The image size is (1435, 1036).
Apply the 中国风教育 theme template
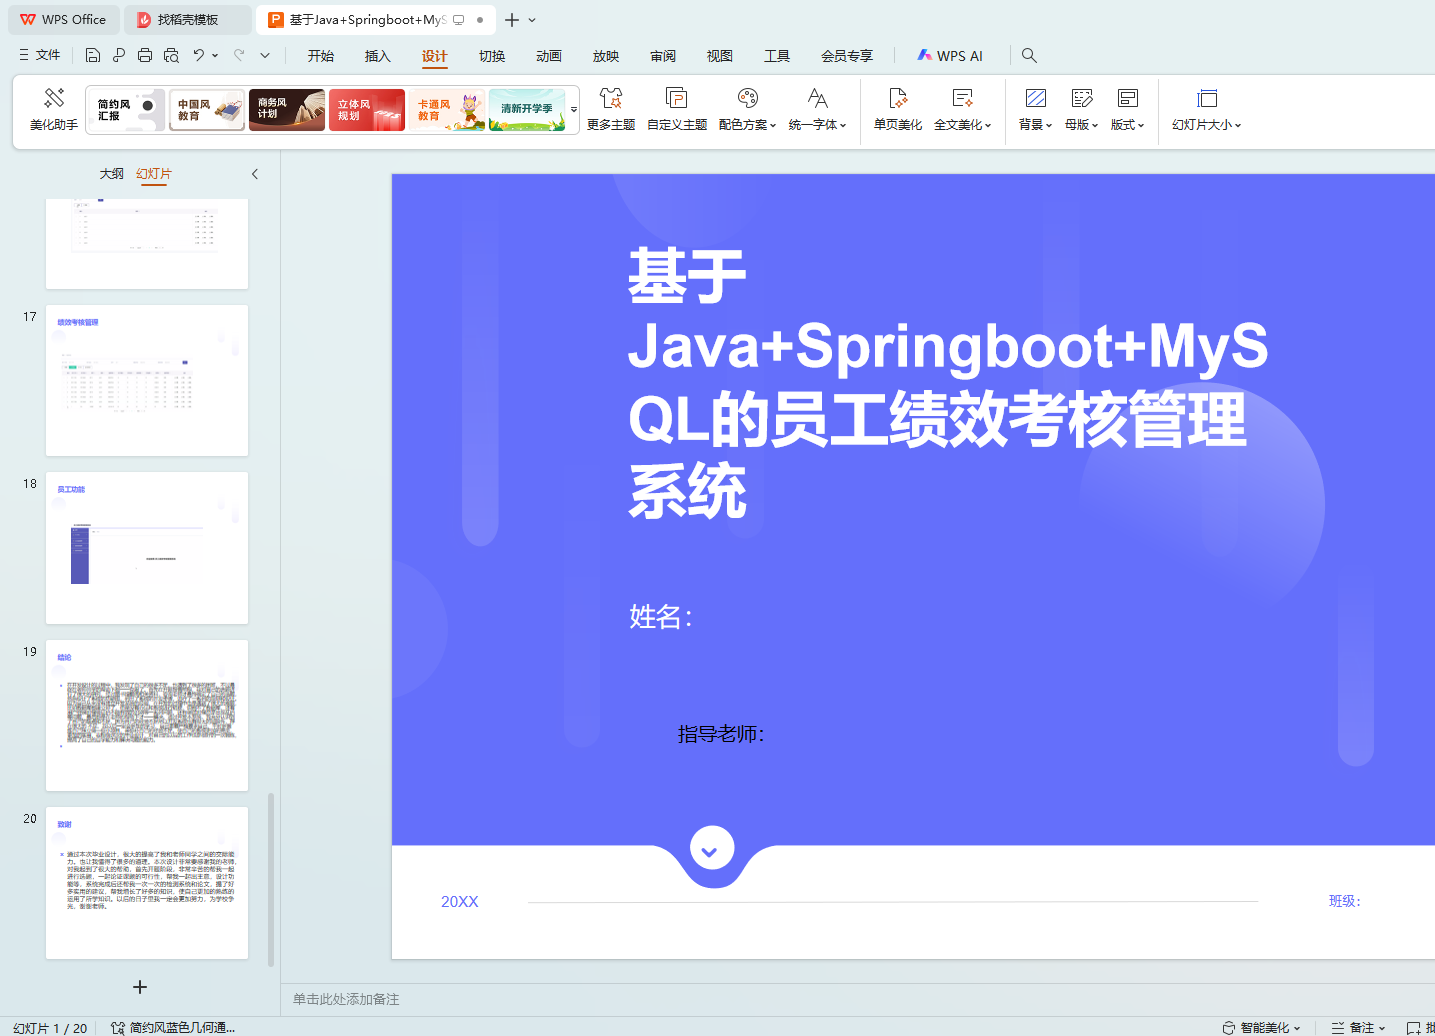(207, 110)
